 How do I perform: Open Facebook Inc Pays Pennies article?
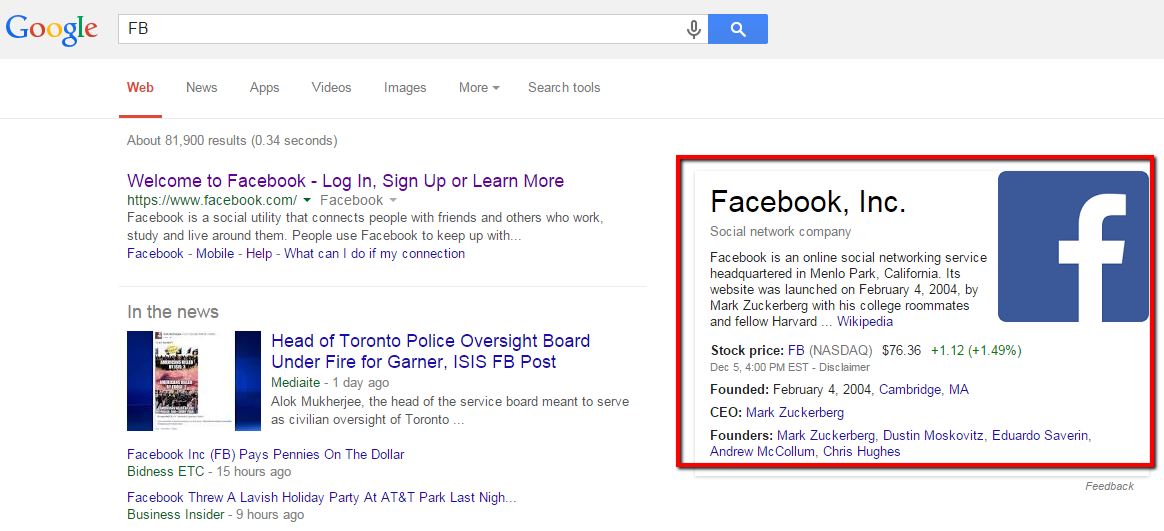(x=265, y=455)
